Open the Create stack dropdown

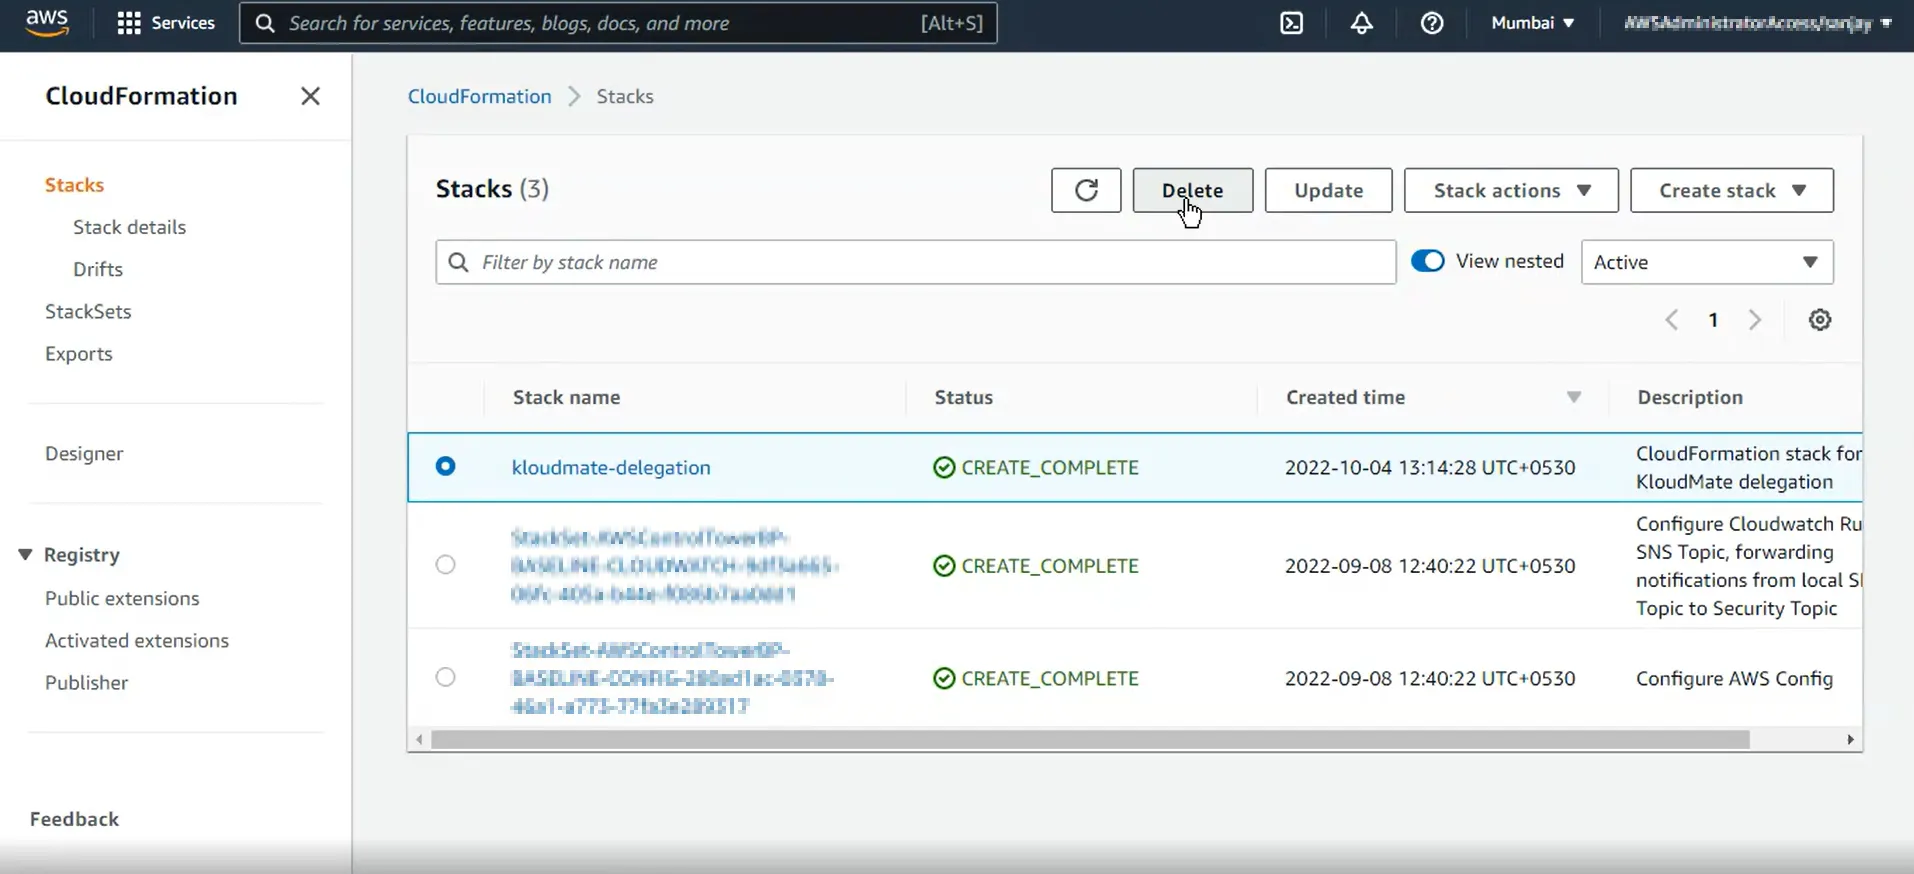click(1732, 190)
